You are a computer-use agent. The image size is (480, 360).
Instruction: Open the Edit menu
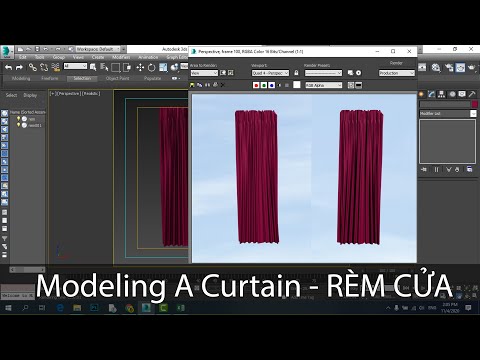(x=22, y=57)
